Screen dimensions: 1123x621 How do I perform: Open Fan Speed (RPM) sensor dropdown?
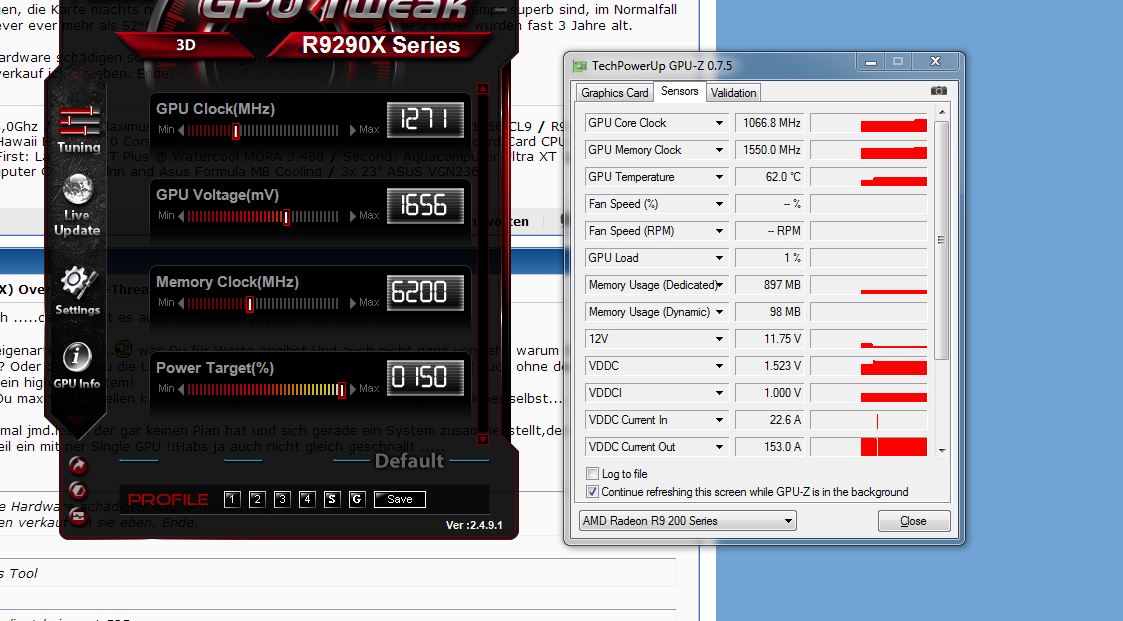719,231
